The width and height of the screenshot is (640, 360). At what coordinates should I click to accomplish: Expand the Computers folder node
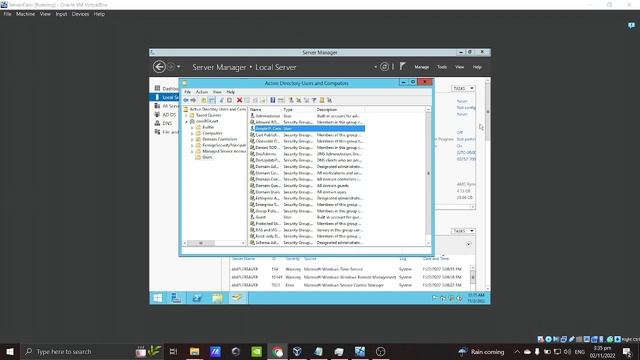coord(192,133)
